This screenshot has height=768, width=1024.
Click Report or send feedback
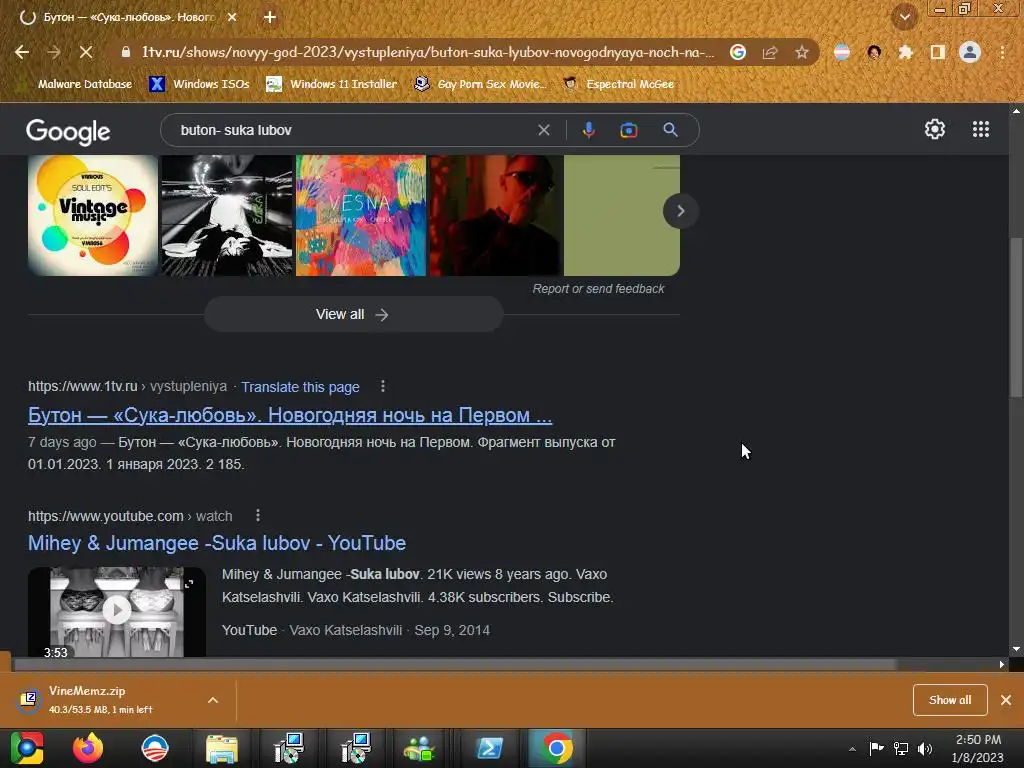pyautogui.click(x=598, y=289)
